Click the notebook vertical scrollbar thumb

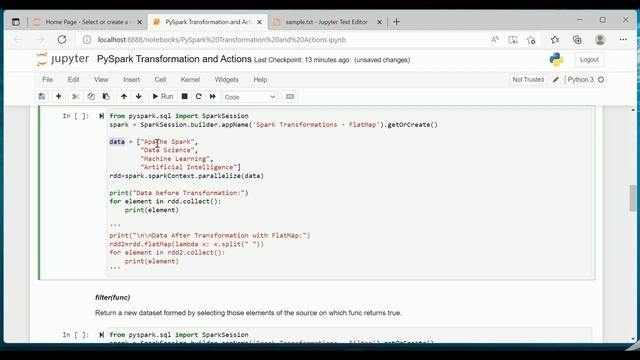[633, 198]
